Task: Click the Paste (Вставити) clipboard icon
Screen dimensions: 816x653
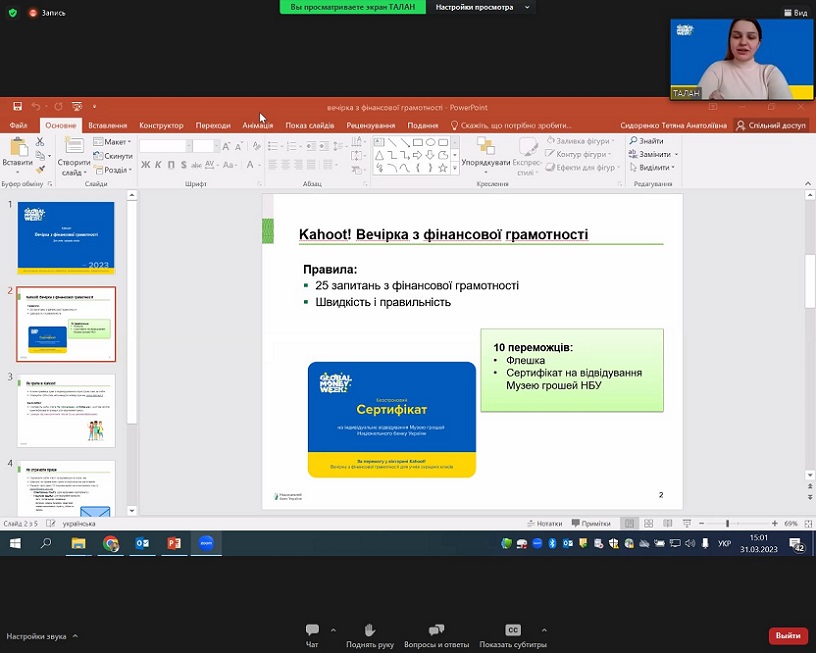Action: pos(18,147)
